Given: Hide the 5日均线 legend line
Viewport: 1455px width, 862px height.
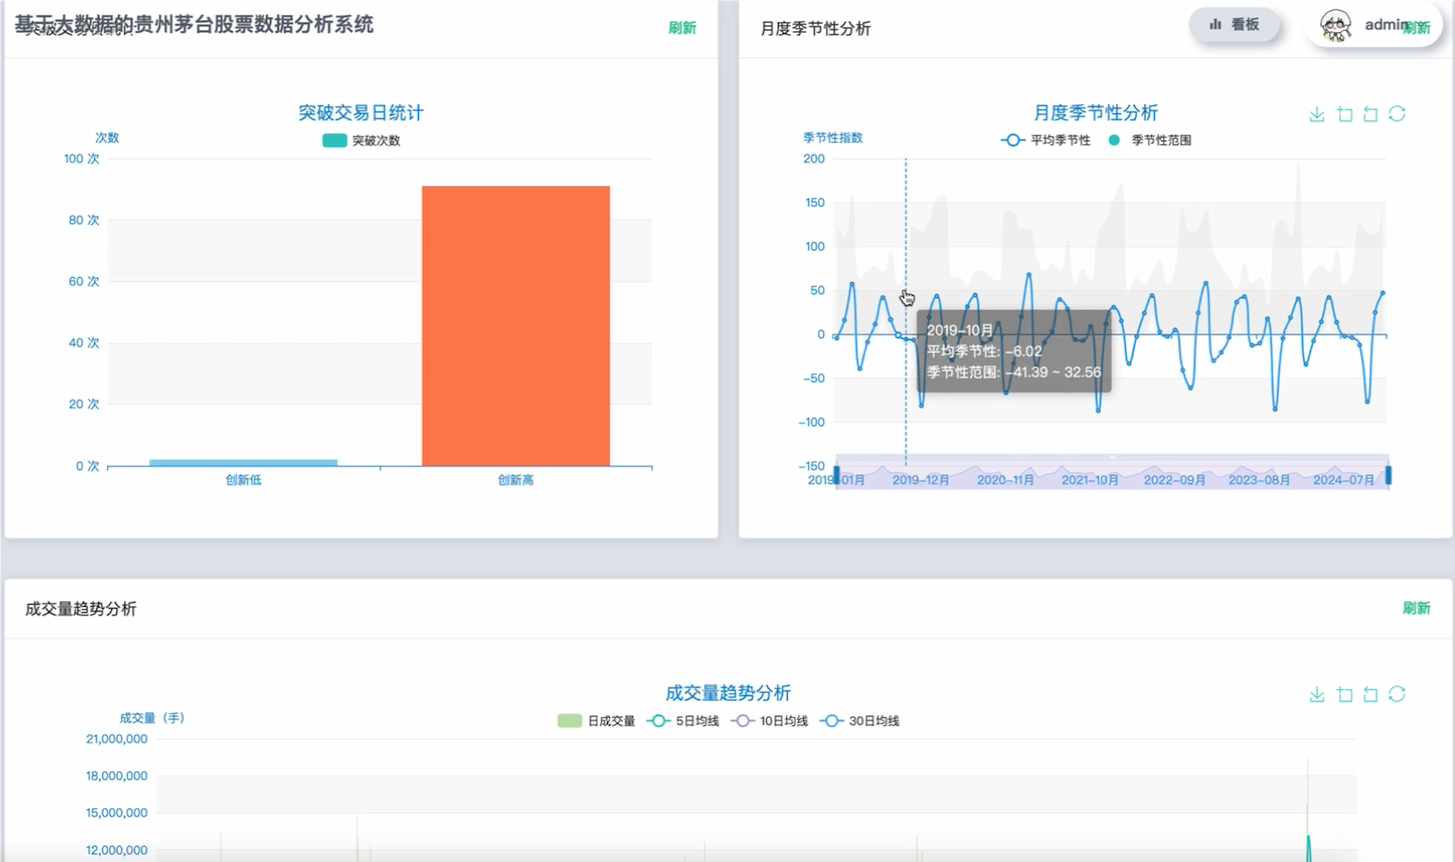Looking at the screenshot, I should [x=683, y=721].
